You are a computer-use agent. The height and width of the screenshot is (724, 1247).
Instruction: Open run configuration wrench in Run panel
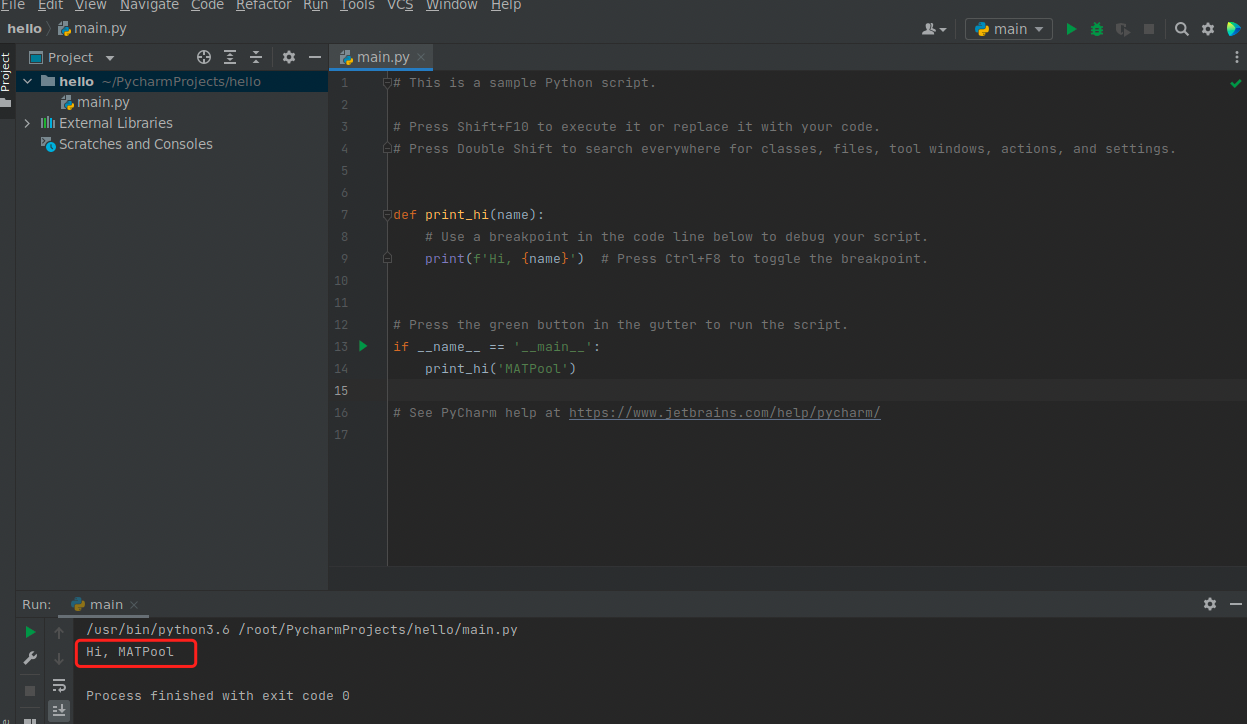coord(30,658)
